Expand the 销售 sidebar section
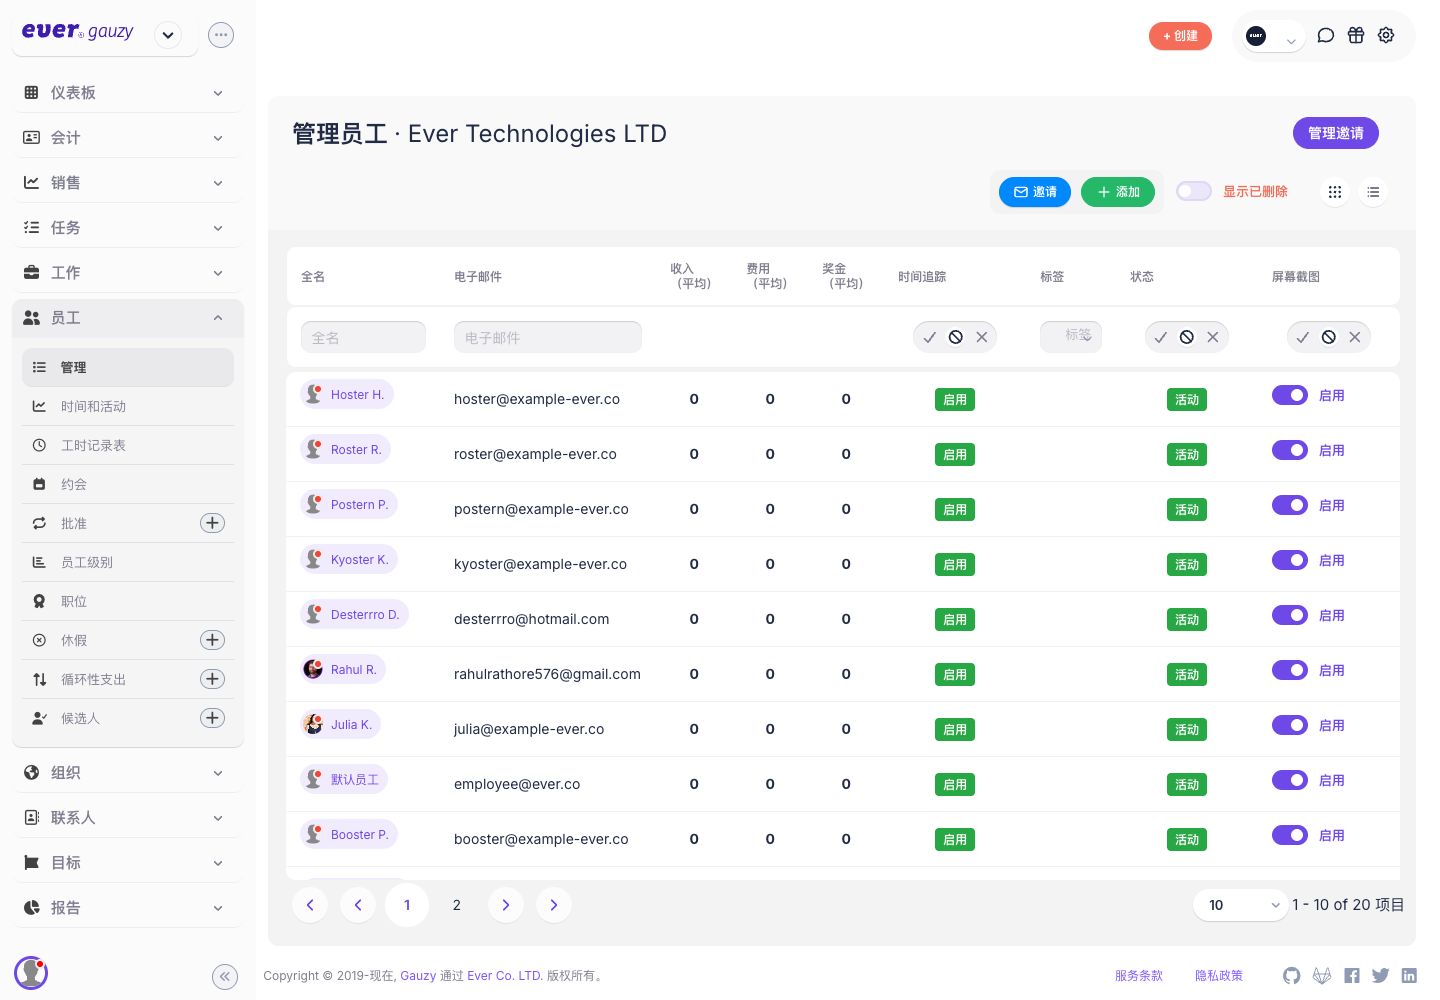This screenshot has width=1440, height=1000. pyautogui.click(x=128, y=183)
